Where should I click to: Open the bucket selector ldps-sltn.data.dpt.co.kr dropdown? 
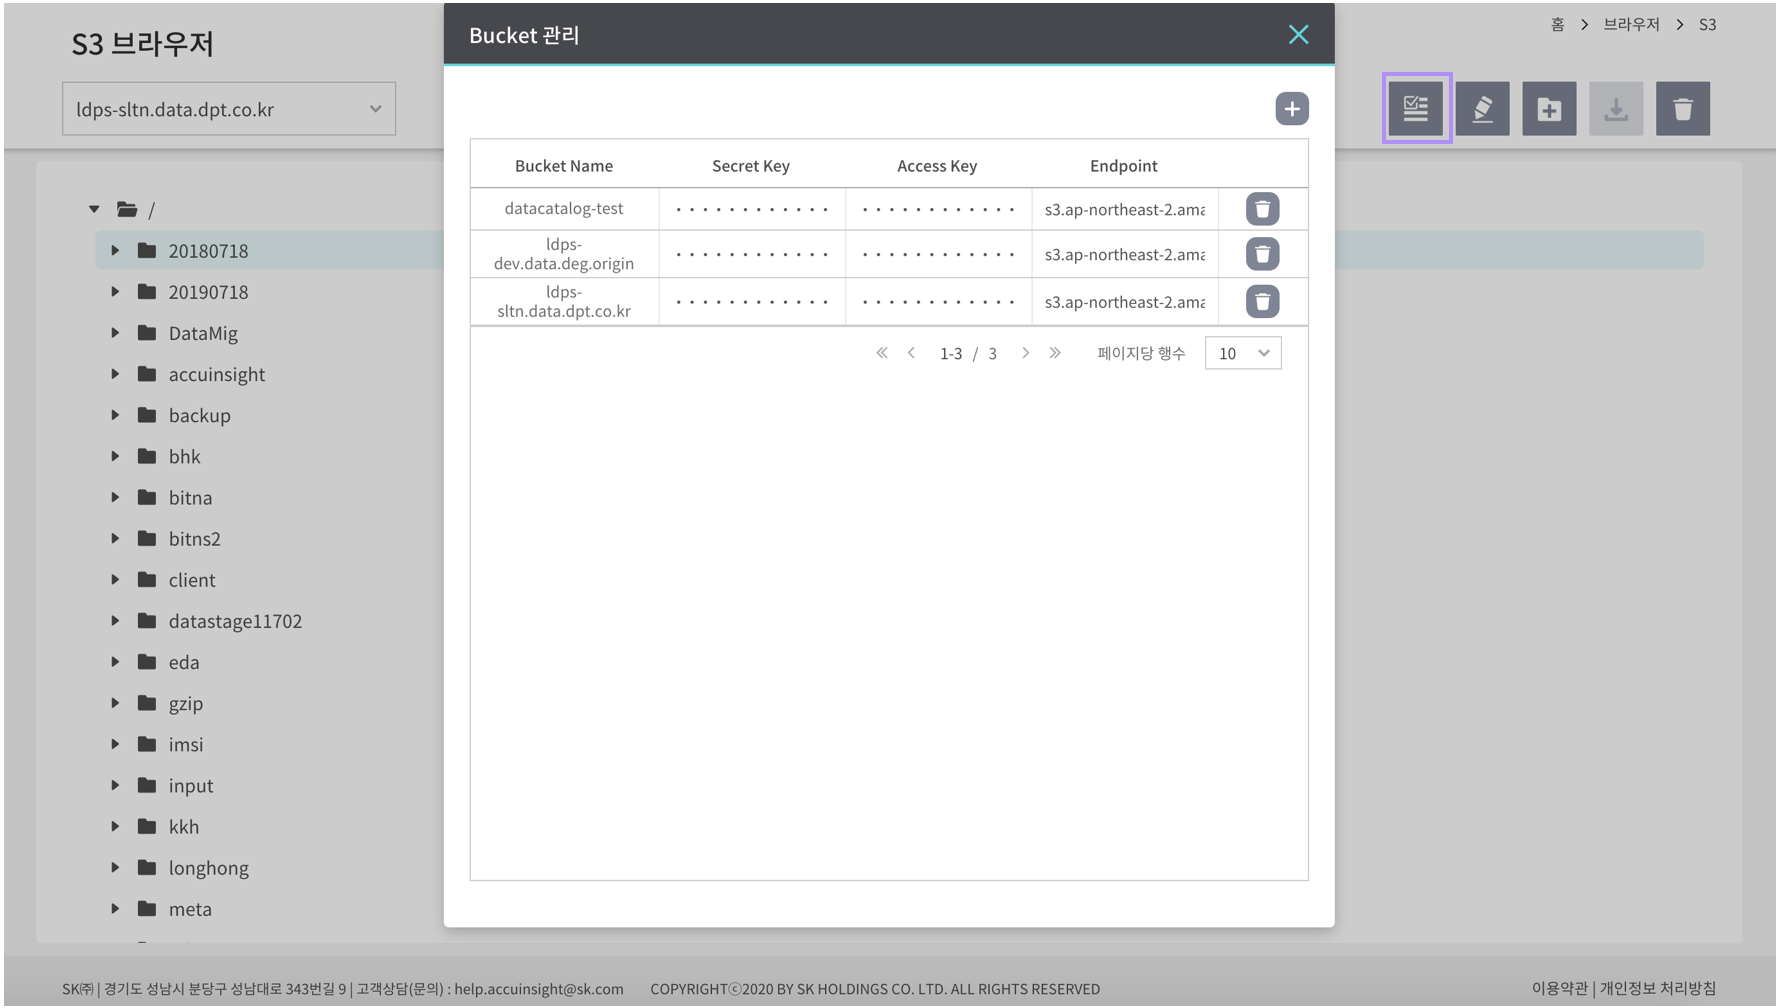[229, 109]
